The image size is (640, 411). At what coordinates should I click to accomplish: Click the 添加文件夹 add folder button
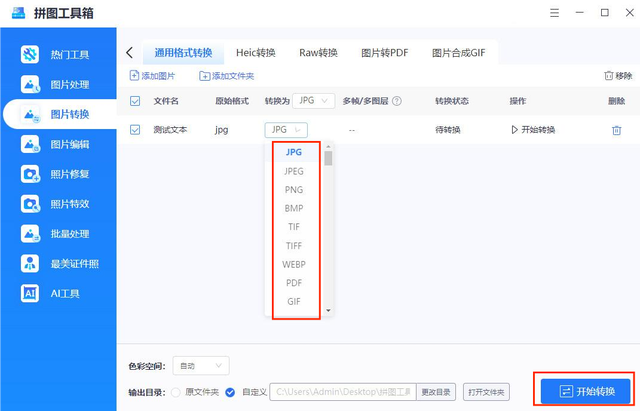[x=227, y=76]
